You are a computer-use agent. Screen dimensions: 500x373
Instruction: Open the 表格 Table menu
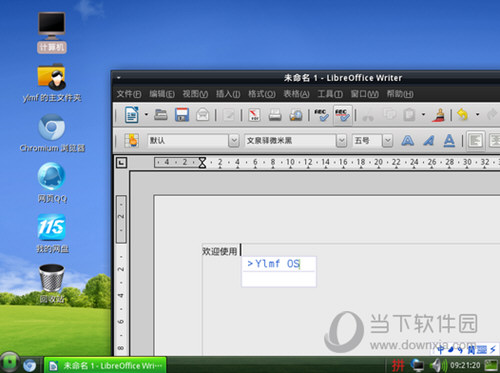[x=296, y=94]
